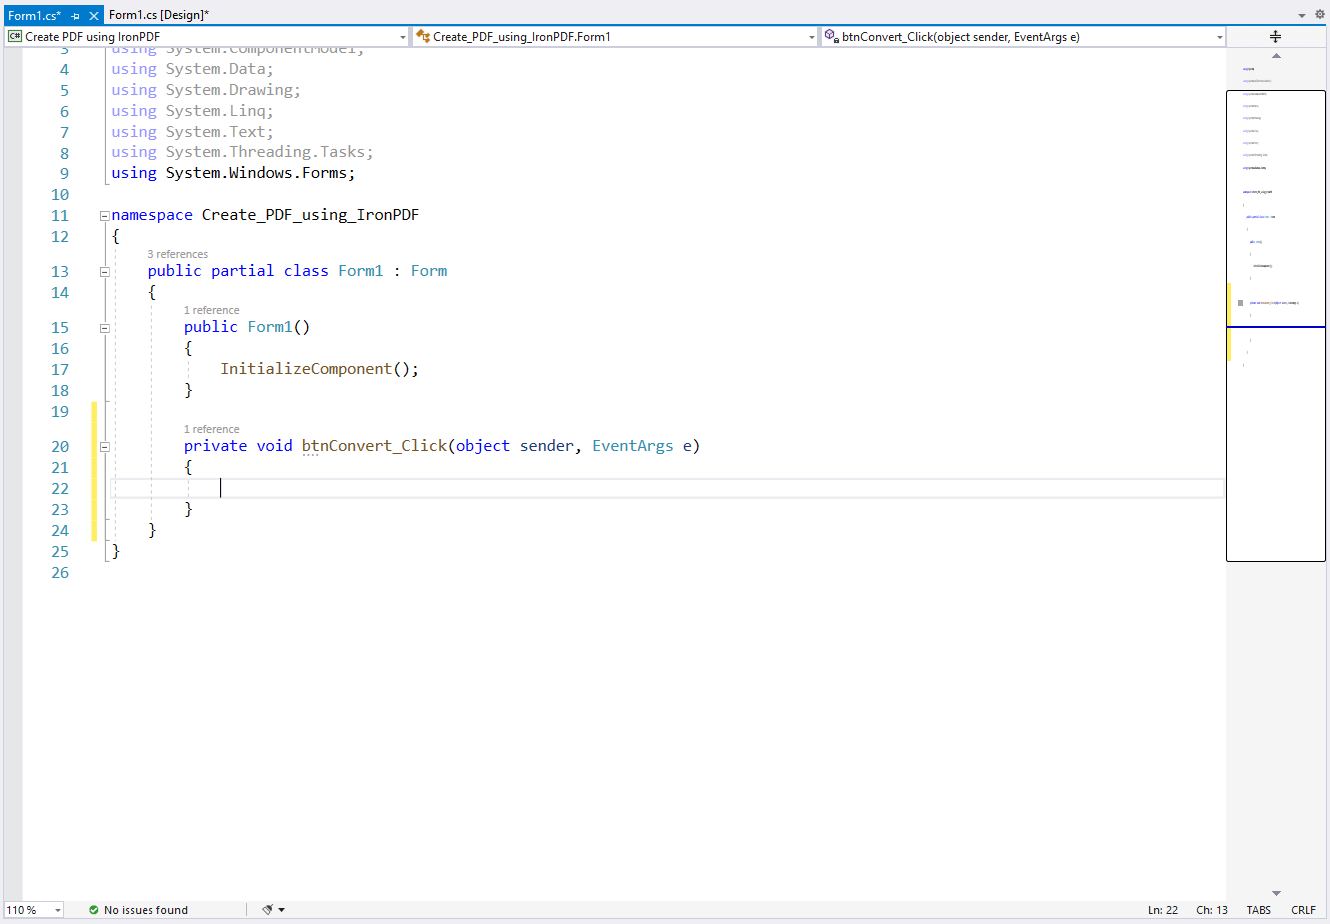Collapse the btnConvert_Click method block
The height and width of the screenshot is (924, 1330).
pyautogui.click(x=104, y=447)
